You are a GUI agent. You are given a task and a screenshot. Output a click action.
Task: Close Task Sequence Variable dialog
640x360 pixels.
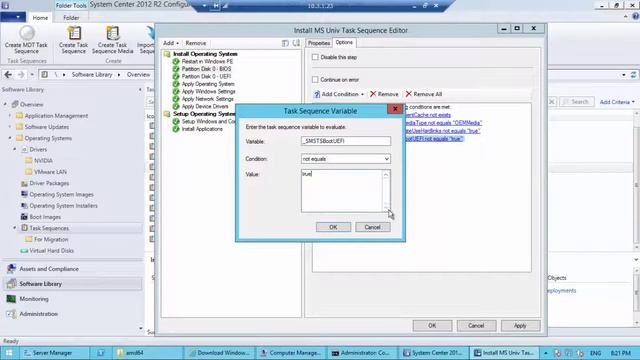(395, 109)
